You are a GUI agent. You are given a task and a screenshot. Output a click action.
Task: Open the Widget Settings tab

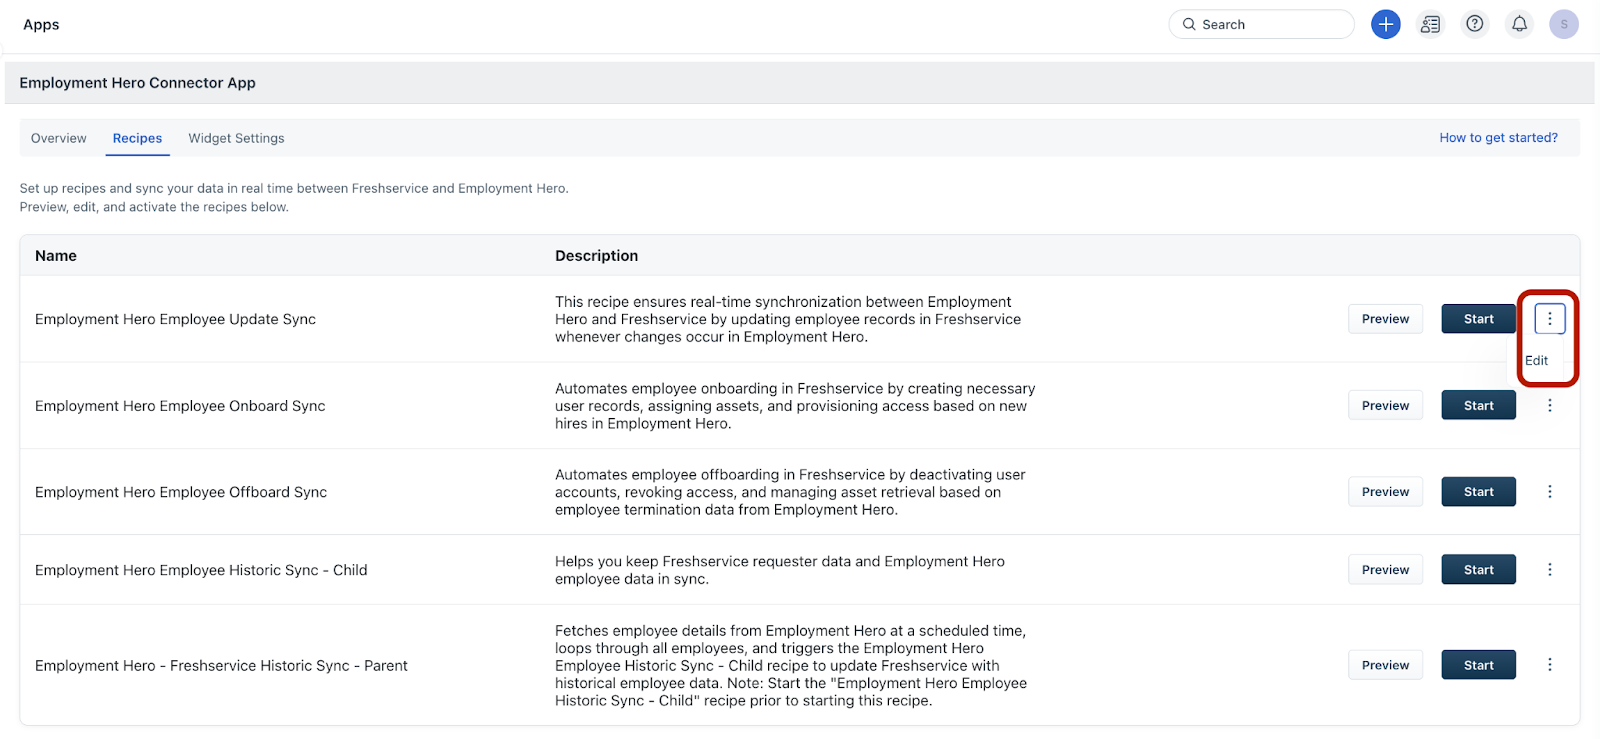click(236, 138)
